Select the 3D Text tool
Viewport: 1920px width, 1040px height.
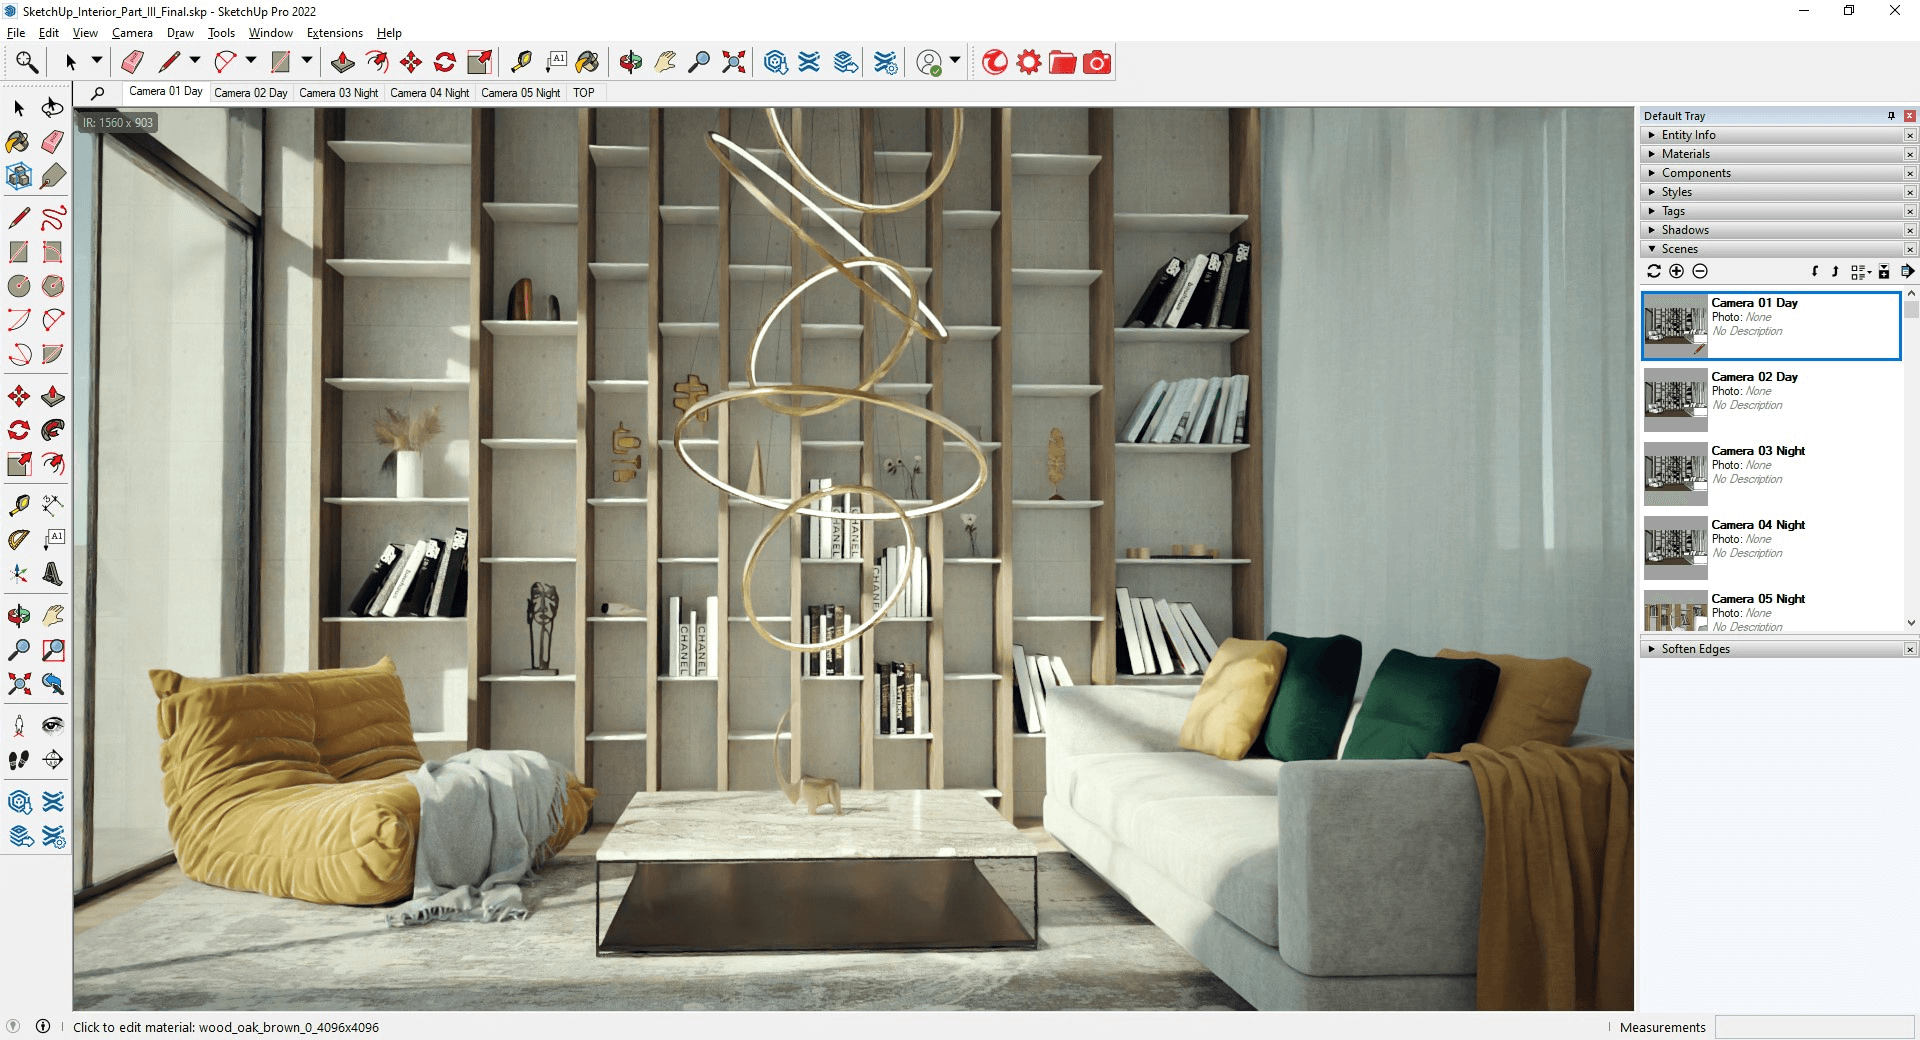coord(53,574)
